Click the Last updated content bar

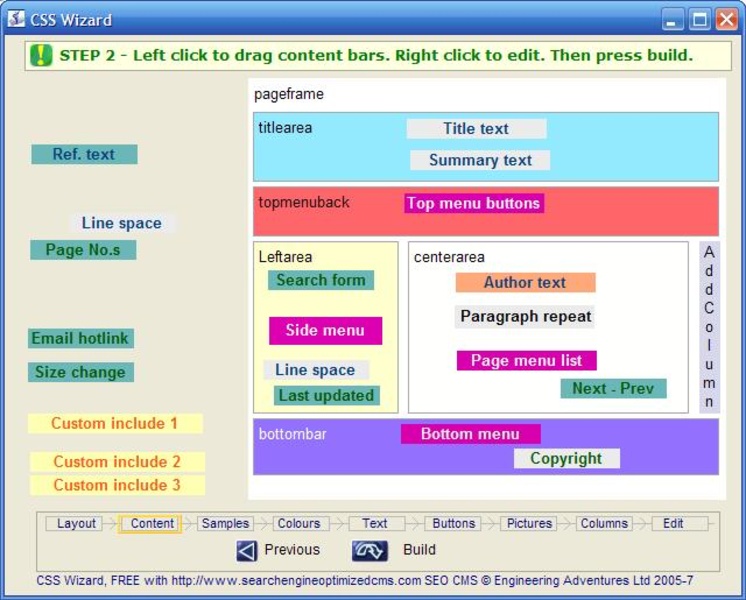pos(327,395)
